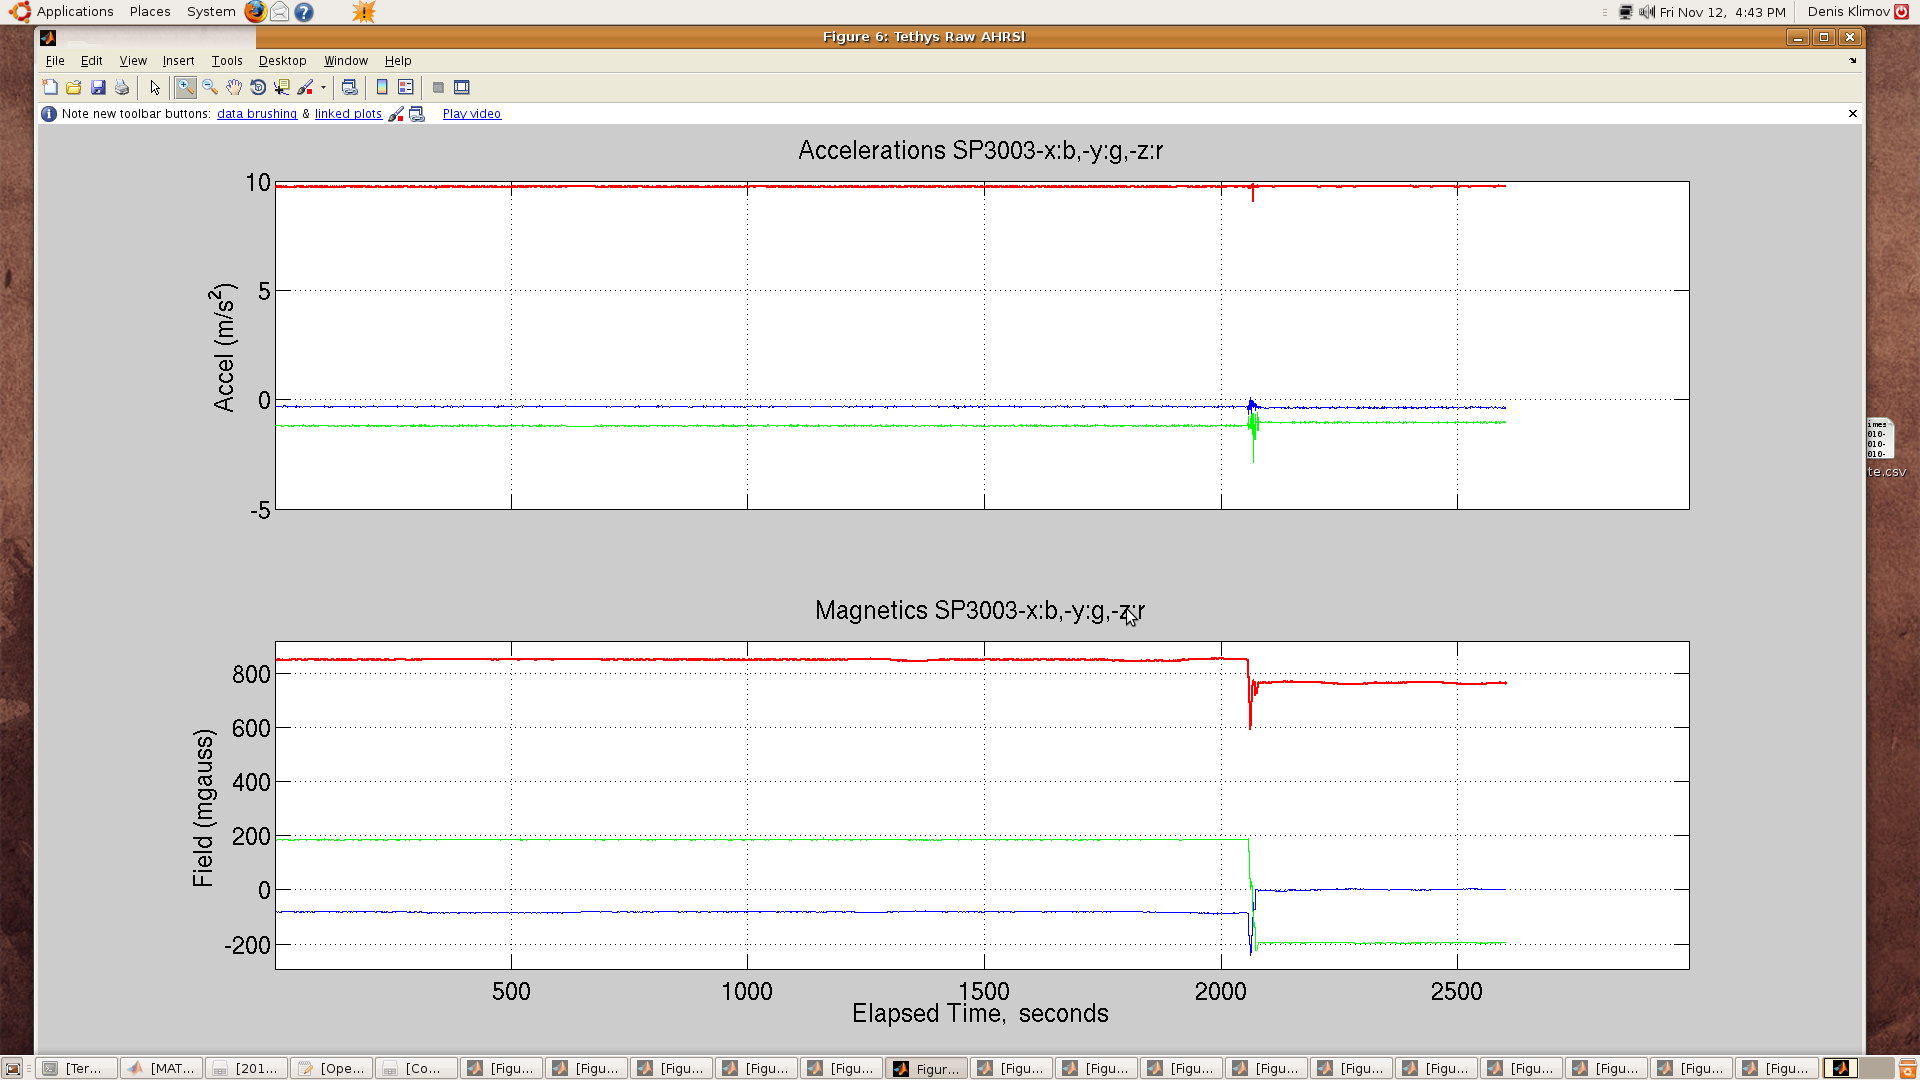Toggle the Brush data tool
1920x1080 pixels.
pyautogui.click(x=305, y=88)
